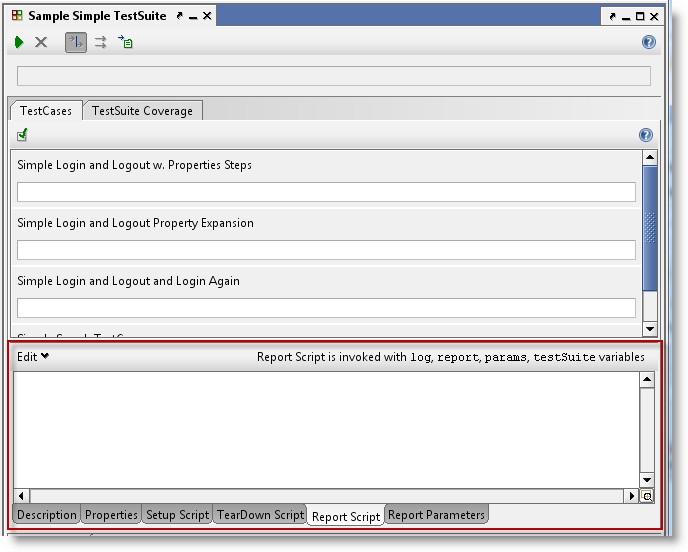Click script editor scroll up arrow
The height and width of the screenshot is (552, 688).
tap(647, 380)
